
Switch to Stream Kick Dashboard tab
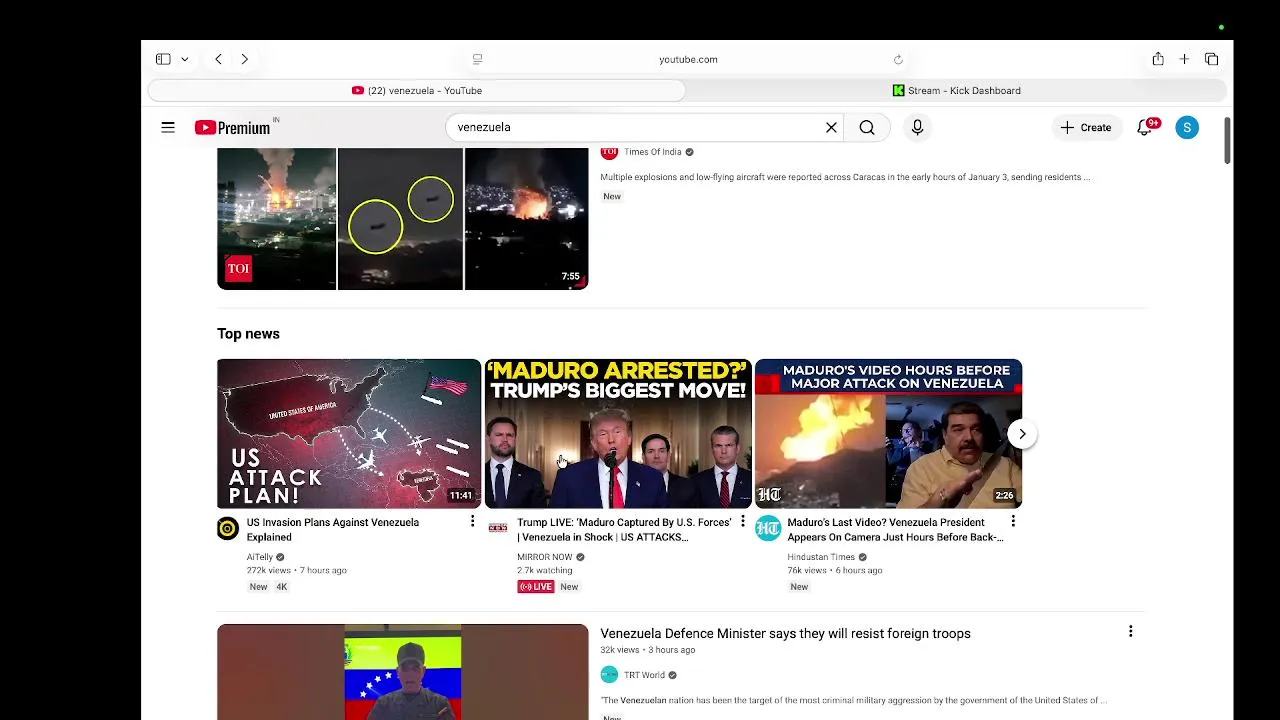point(956,90)
